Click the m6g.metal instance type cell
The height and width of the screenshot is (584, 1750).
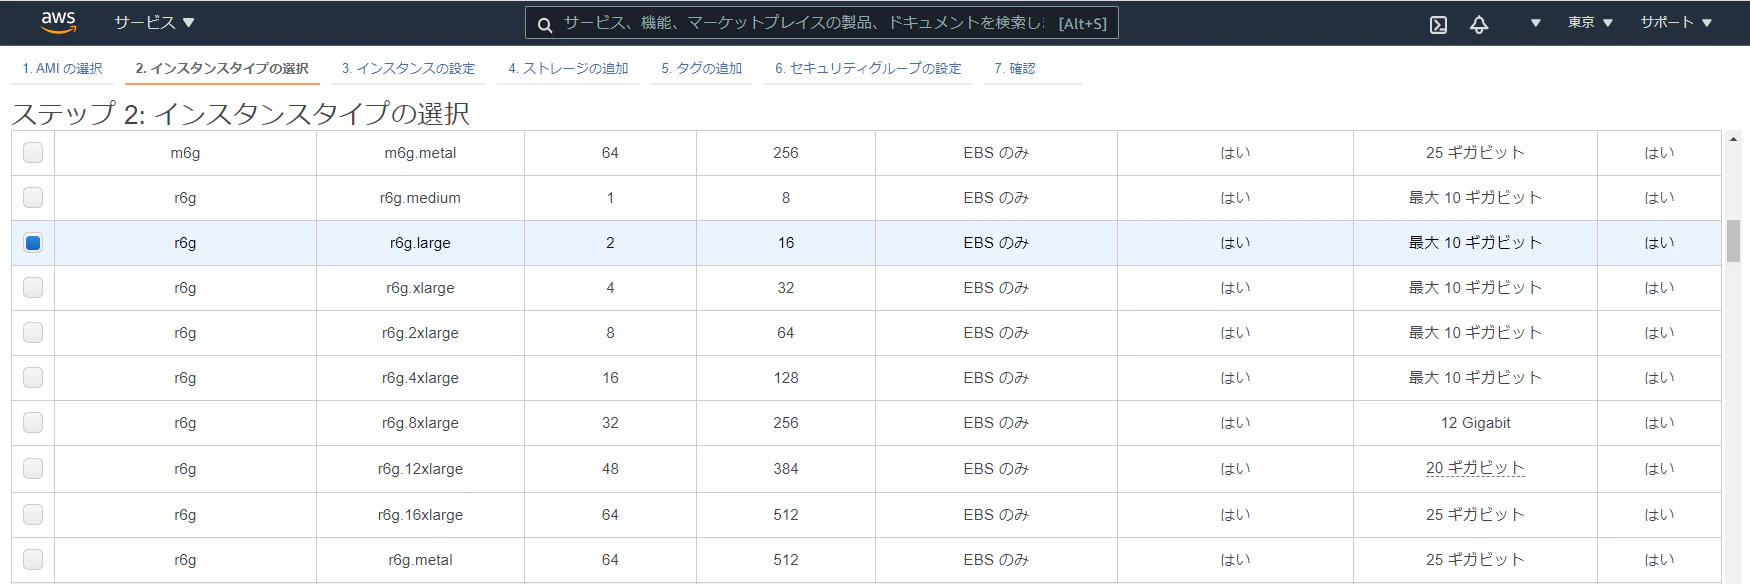tap(420, 153)
